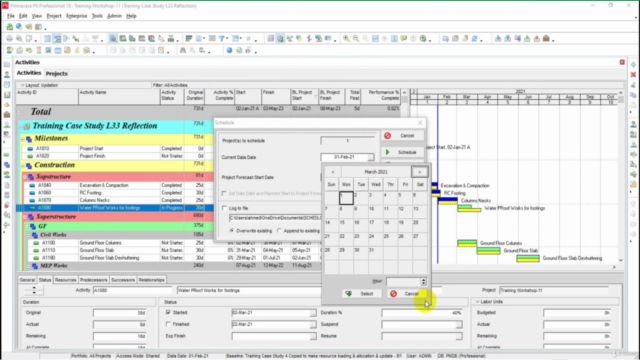Image resolution: width=640 pixels, height=360 pixels.
Task: Toggle Set Data Date and Planned Start checkbox
Action: (224, 193)
